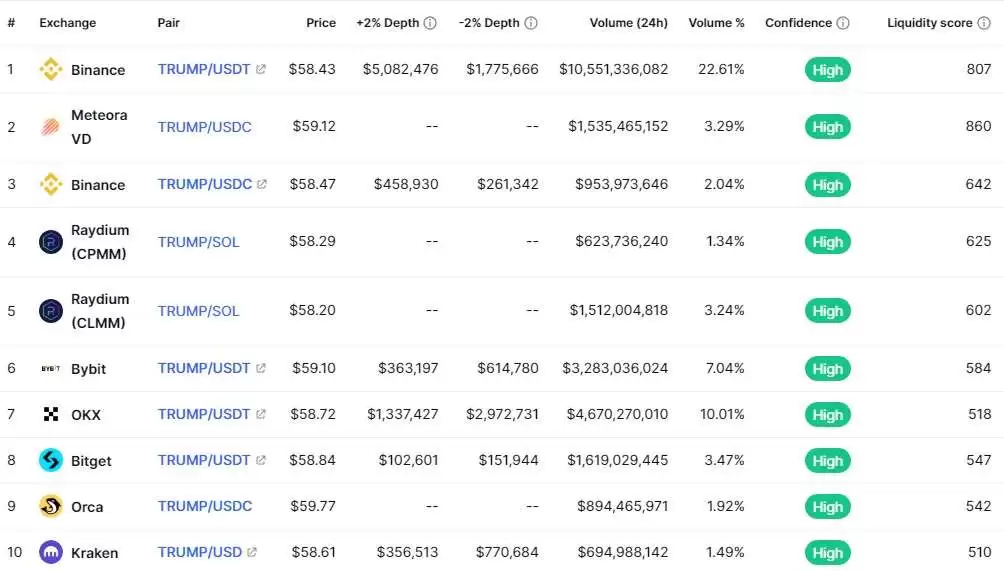Click the Bybit exchange logo
Viewport: 1004px width, 571px height.
tap(50, 369)
